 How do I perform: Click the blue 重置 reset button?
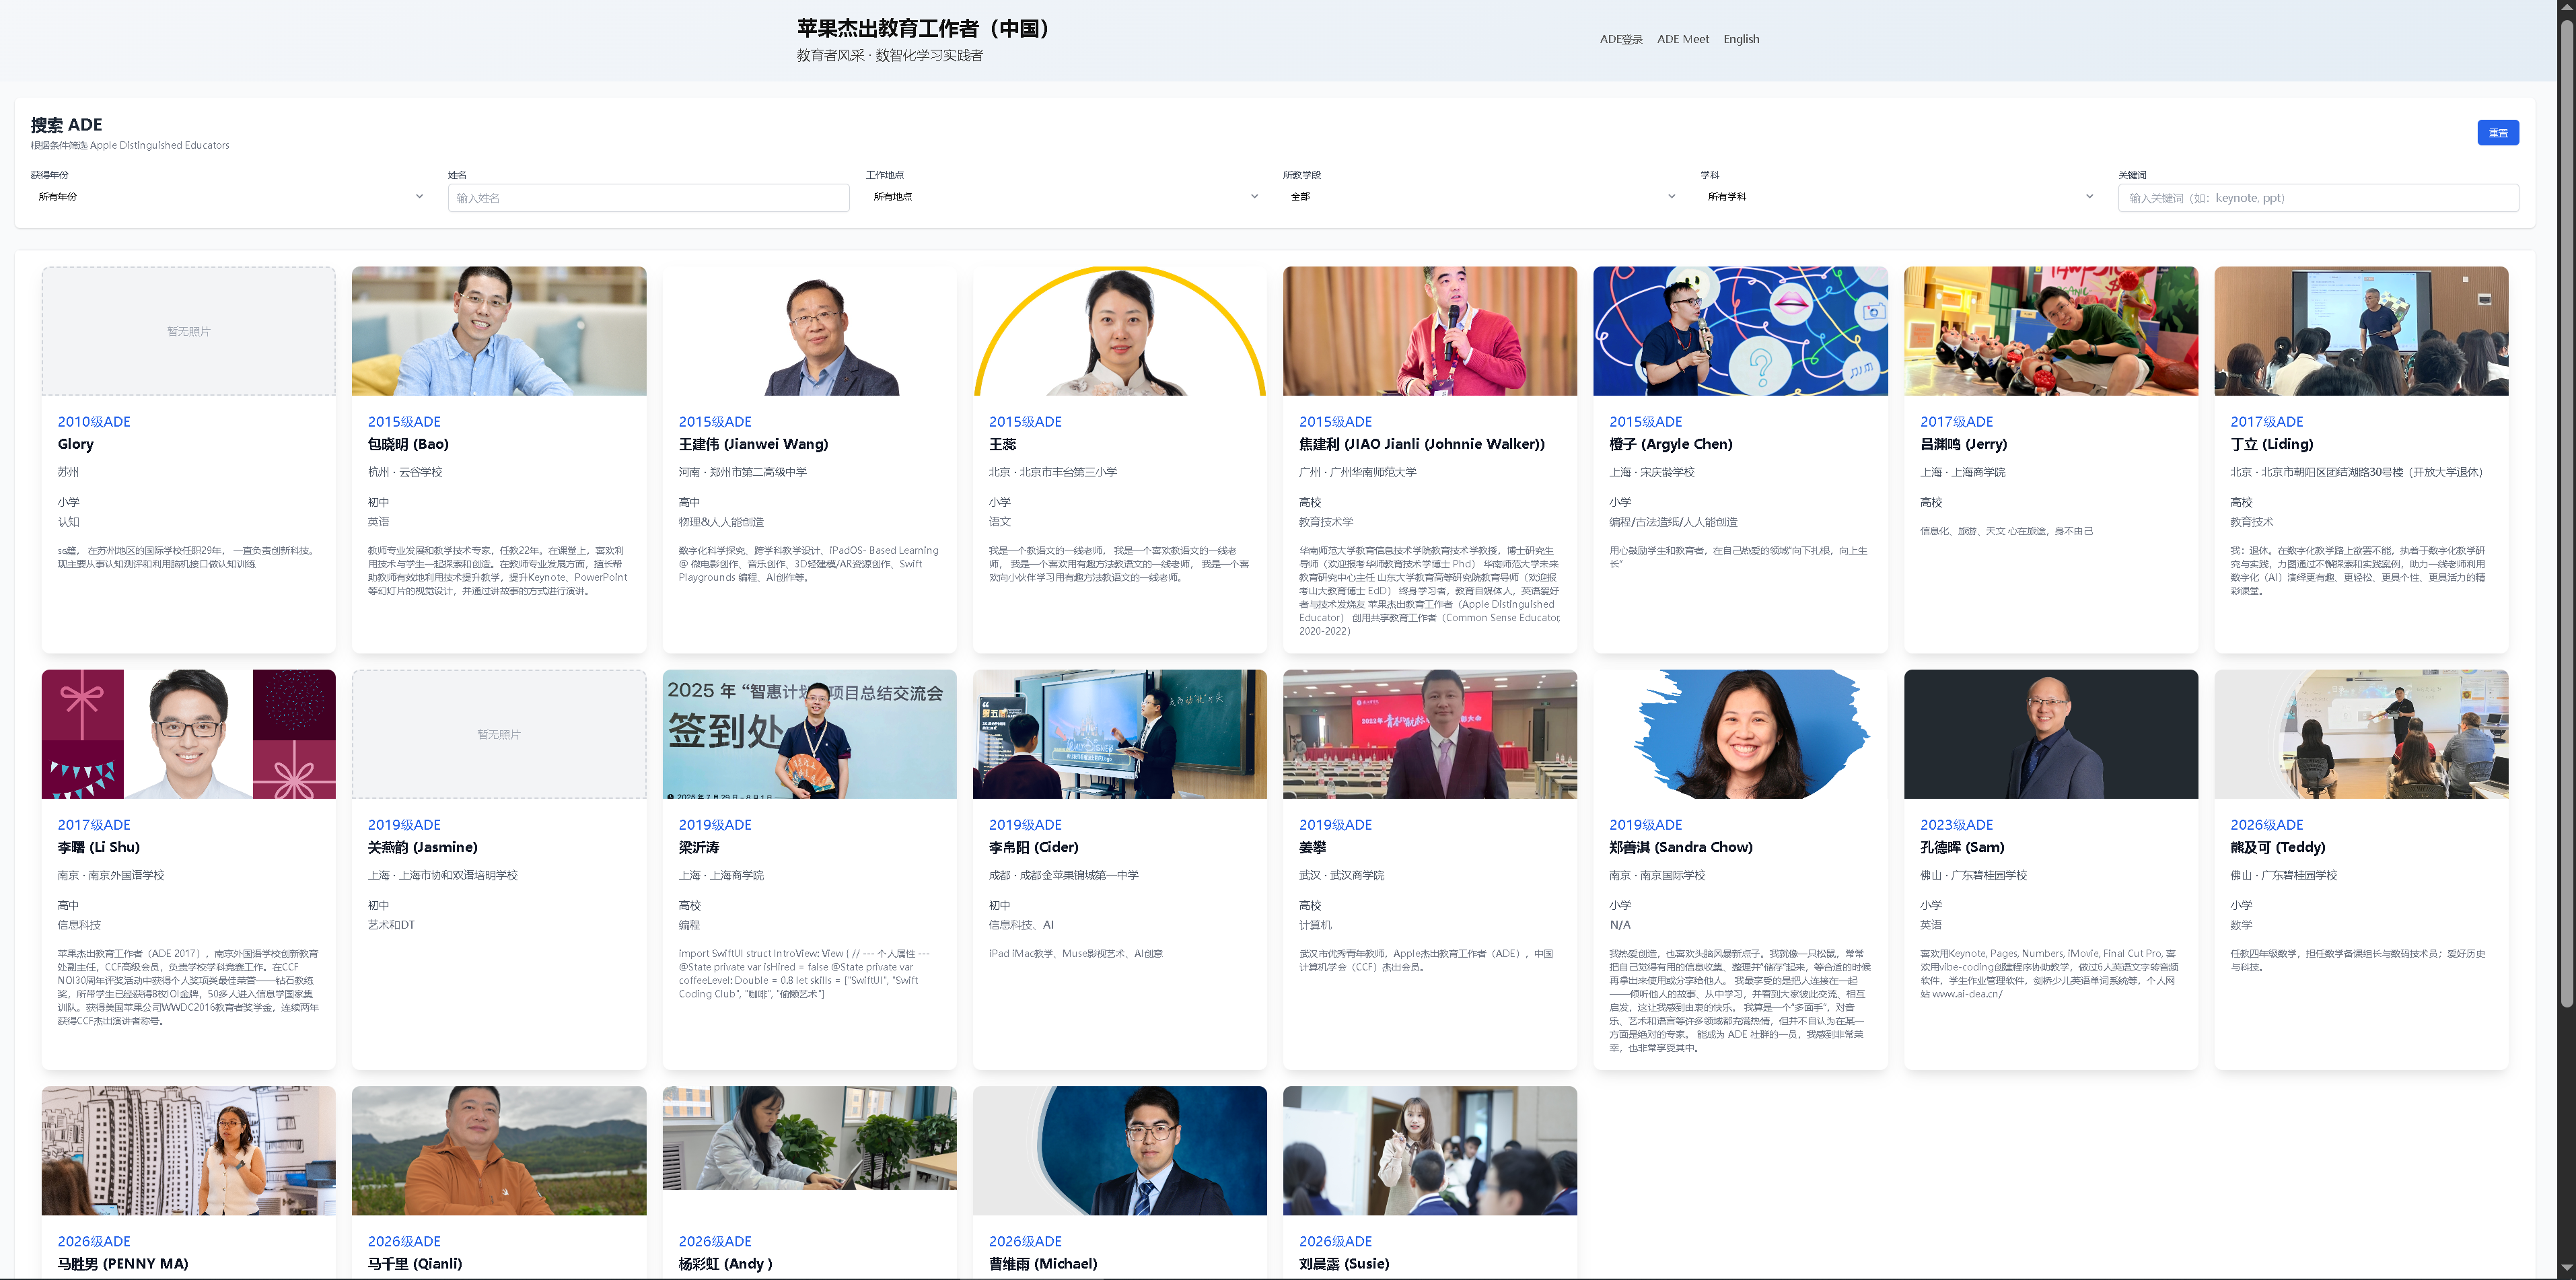(x=2497, y=133)
